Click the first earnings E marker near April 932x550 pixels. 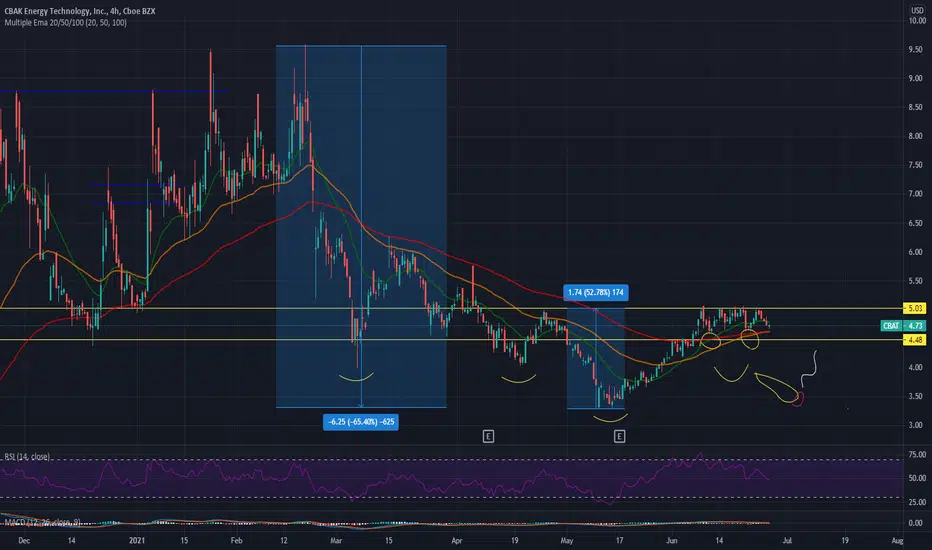coord(488,436)
